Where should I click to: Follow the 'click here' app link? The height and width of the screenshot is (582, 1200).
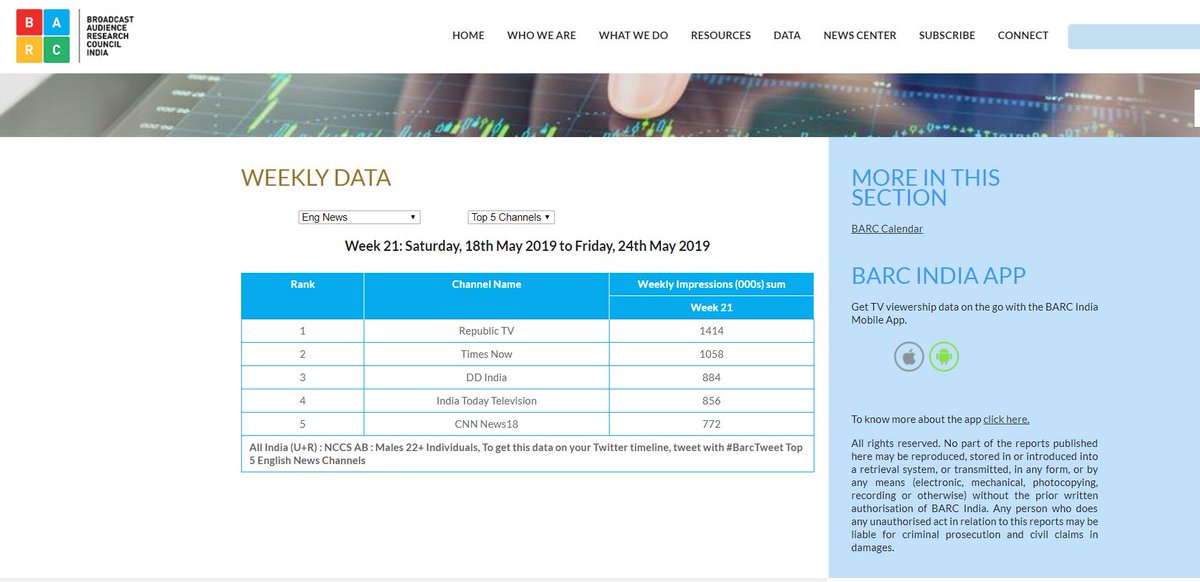[1006, 419]
